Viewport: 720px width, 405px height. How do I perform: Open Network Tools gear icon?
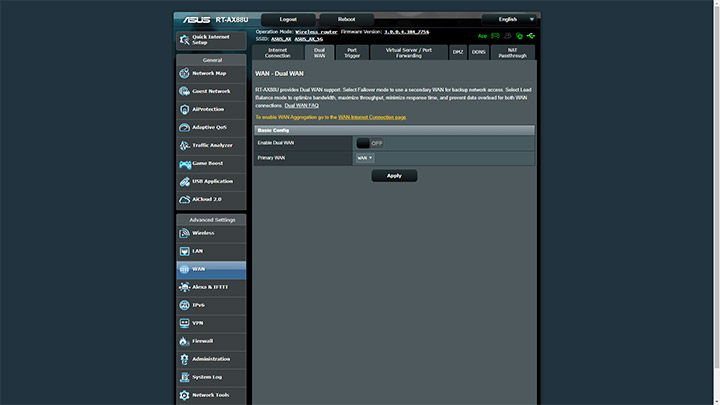click(185, 395)
